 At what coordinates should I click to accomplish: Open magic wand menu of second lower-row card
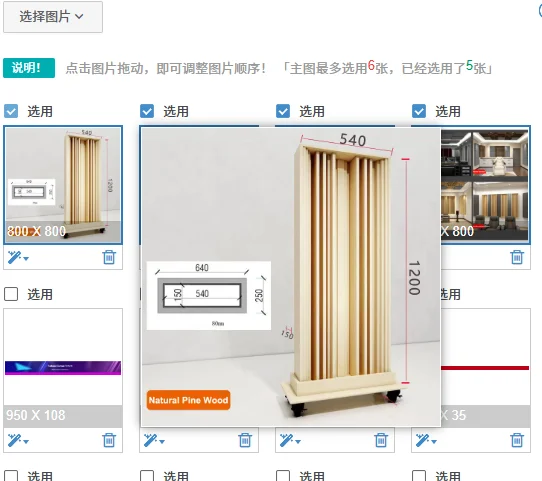click(x=154, y=440)
